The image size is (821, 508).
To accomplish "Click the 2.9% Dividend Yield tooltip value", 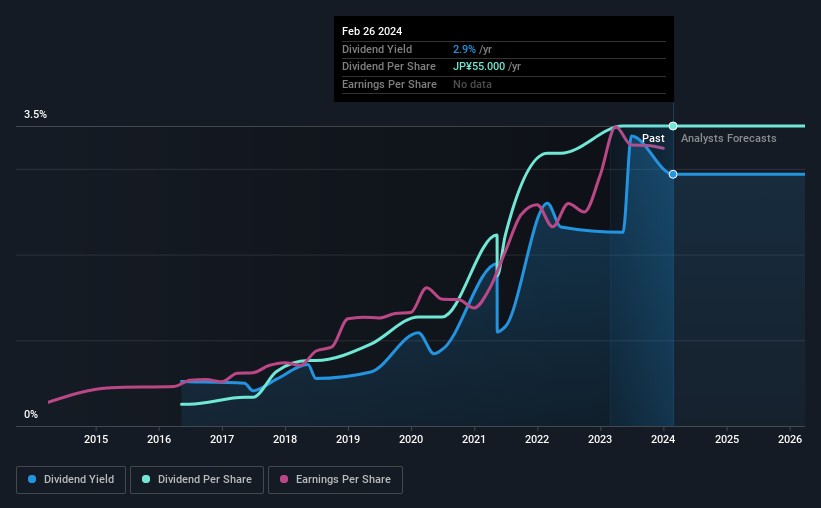I will [464, 49].
